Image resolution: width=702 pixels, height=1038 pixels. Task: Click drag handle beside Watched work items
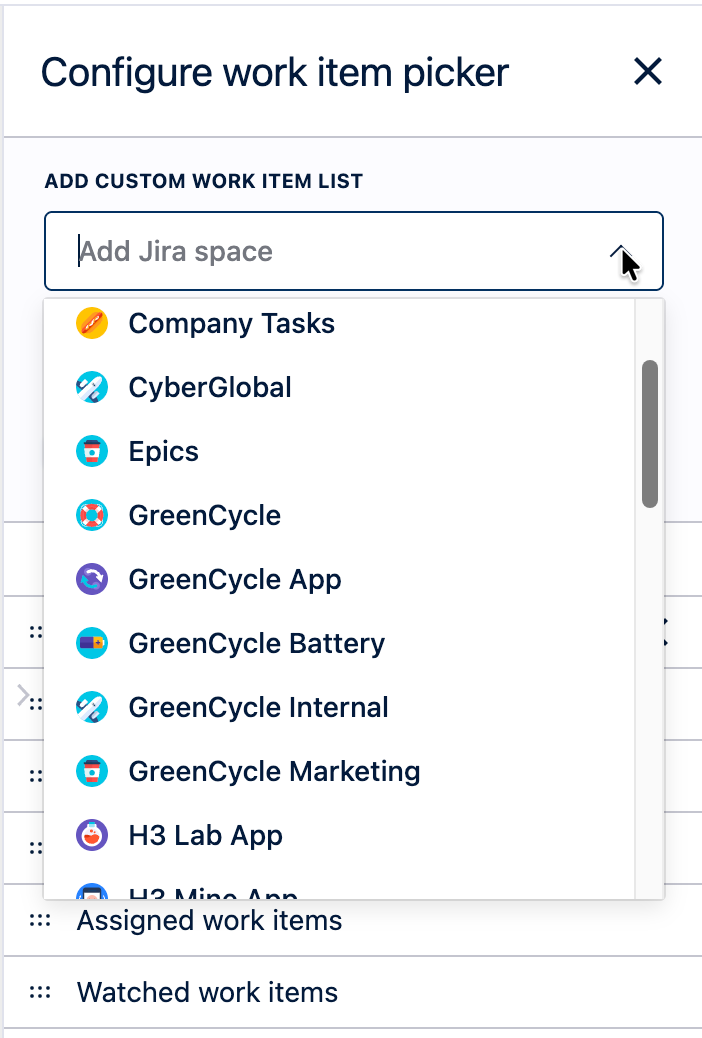click(x=40, y=992)
